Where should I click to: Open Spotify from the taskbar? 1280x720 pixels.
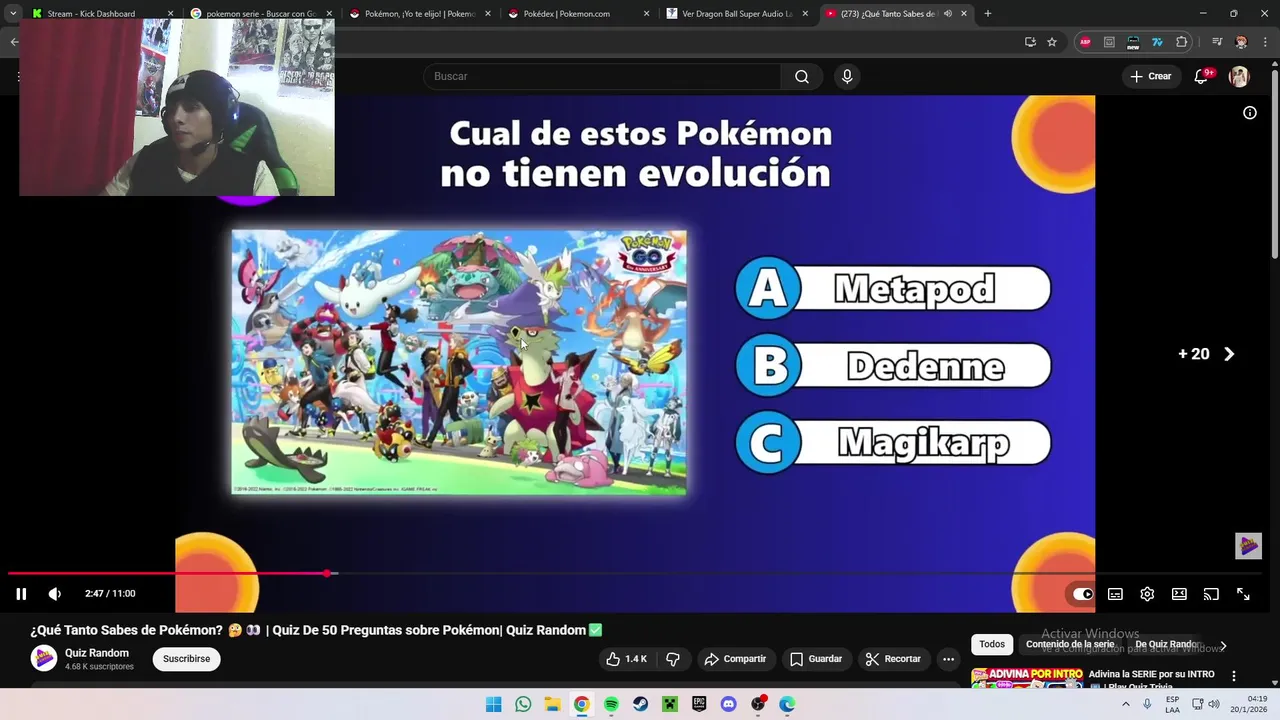click(x=611, y=704)
